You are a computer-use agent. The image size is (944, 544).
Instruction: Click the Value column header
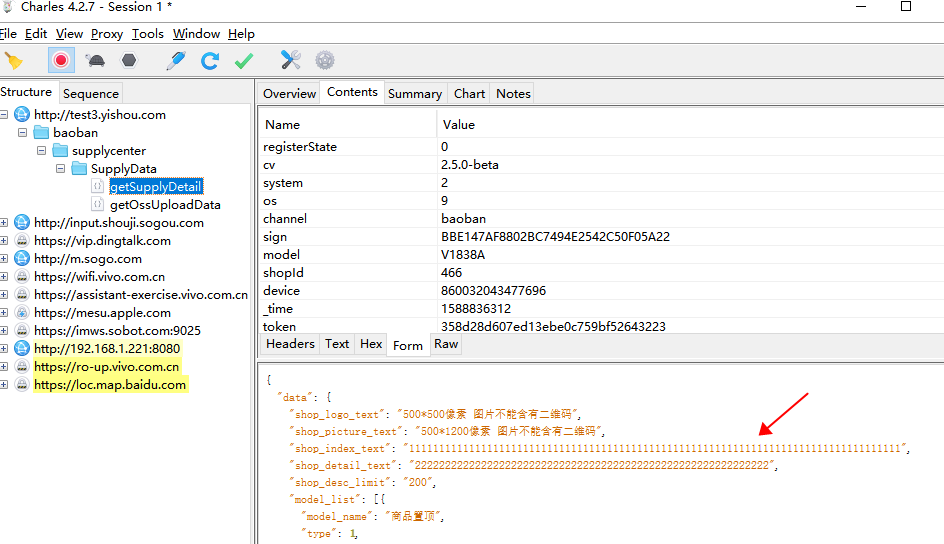coord(691,125)
